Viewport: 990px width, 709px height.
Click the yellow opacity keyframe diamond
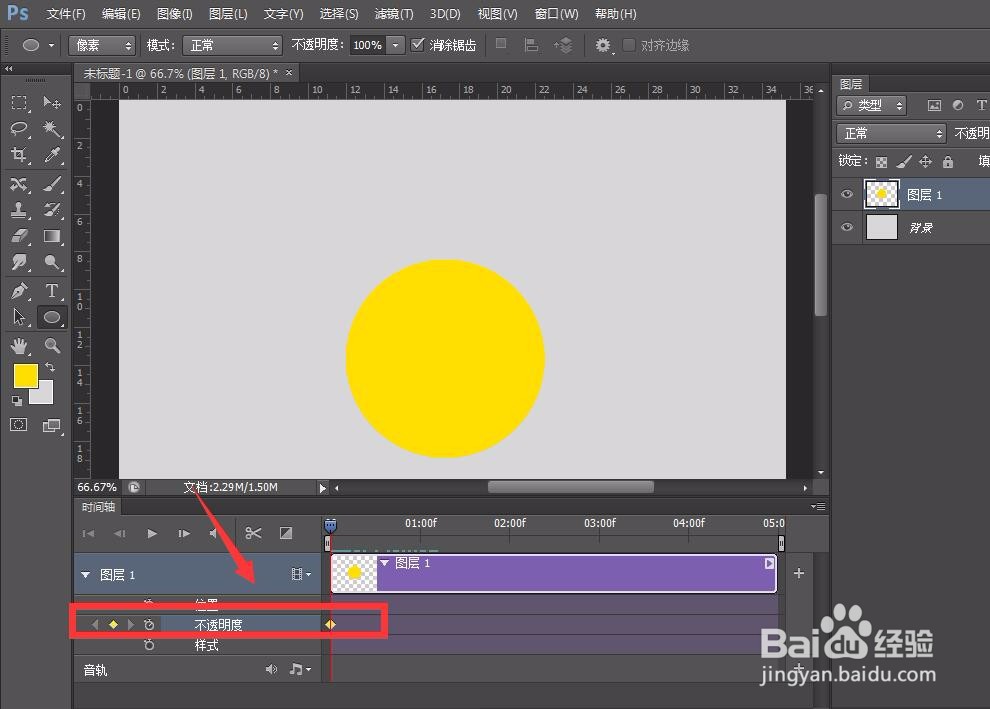(330, 624)
